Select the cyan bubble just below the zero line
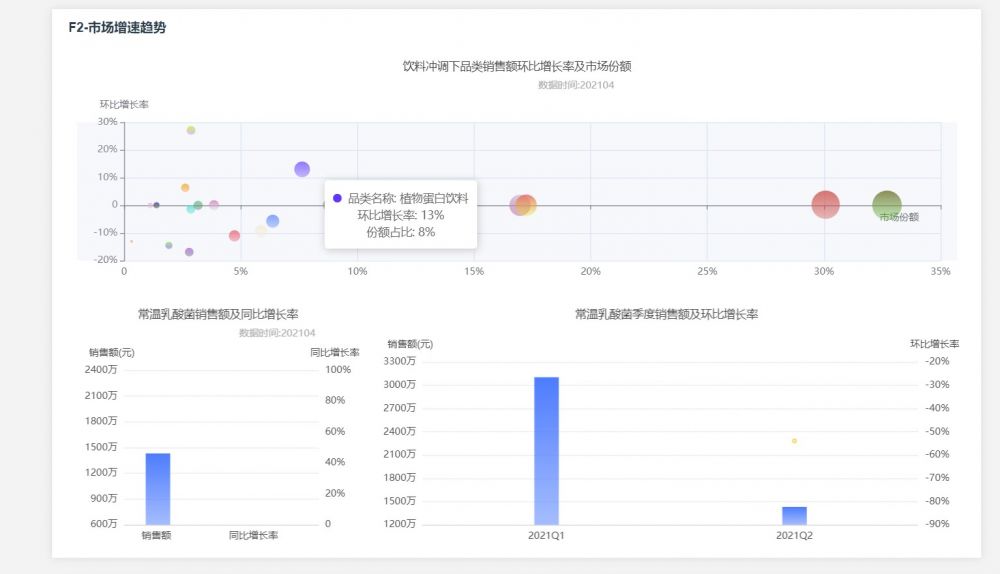 pos(191,209)
